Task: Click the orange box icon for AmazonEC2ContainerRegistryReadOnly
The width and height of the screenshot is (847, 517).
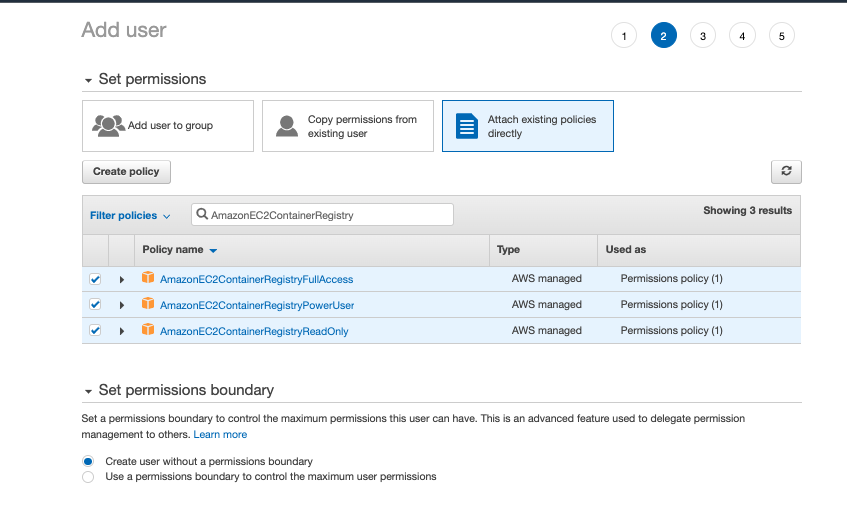Action: pyautogui.click(x=147, y=330)
